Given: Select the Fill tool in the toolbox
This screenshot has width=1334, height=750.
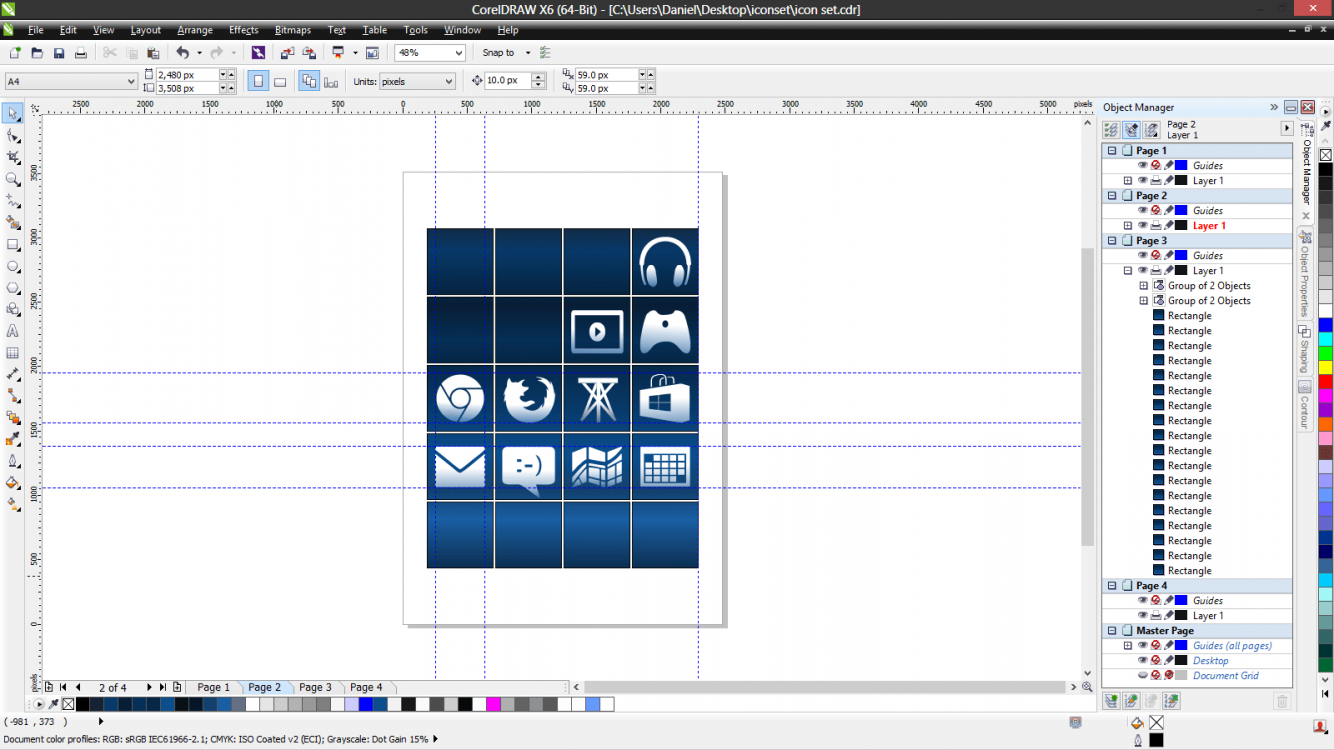Looking at the screenshot, I should pyautogui.click(x=12, y=483).
